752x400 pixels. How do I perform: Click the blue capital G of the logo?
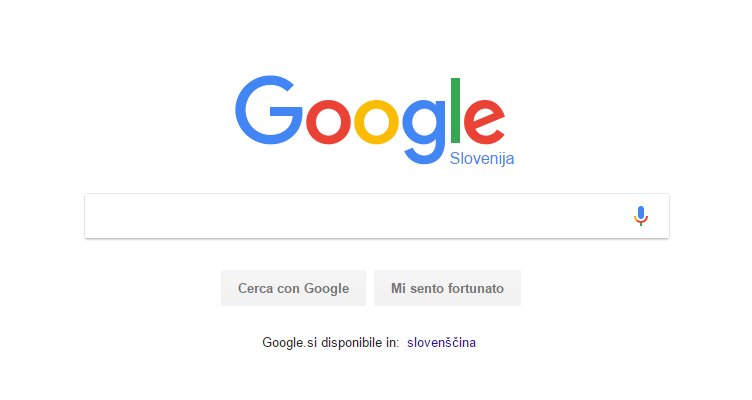coord(268,110)
